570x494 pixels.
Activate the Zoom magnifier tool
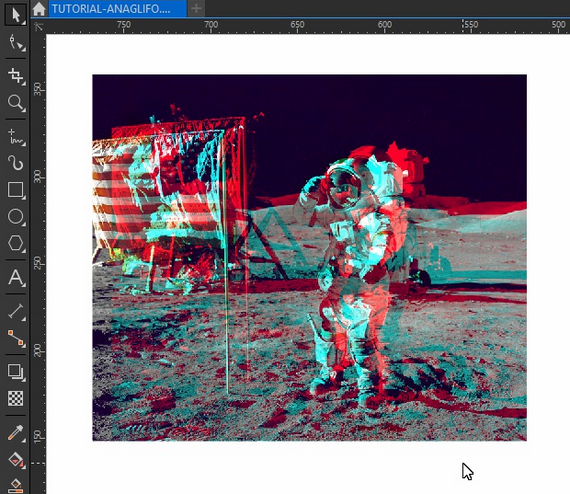(15, 103)
